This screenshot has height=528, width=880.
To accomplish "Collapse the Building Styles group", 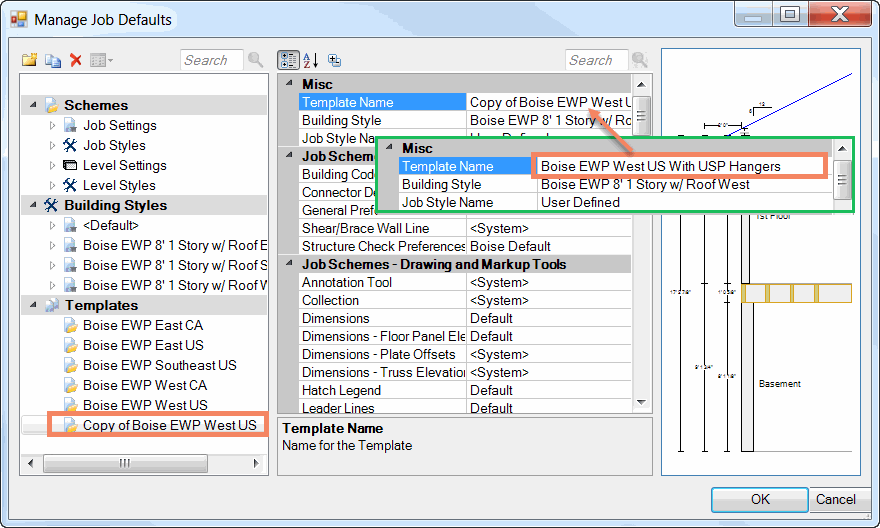I will tap(33, 205).
